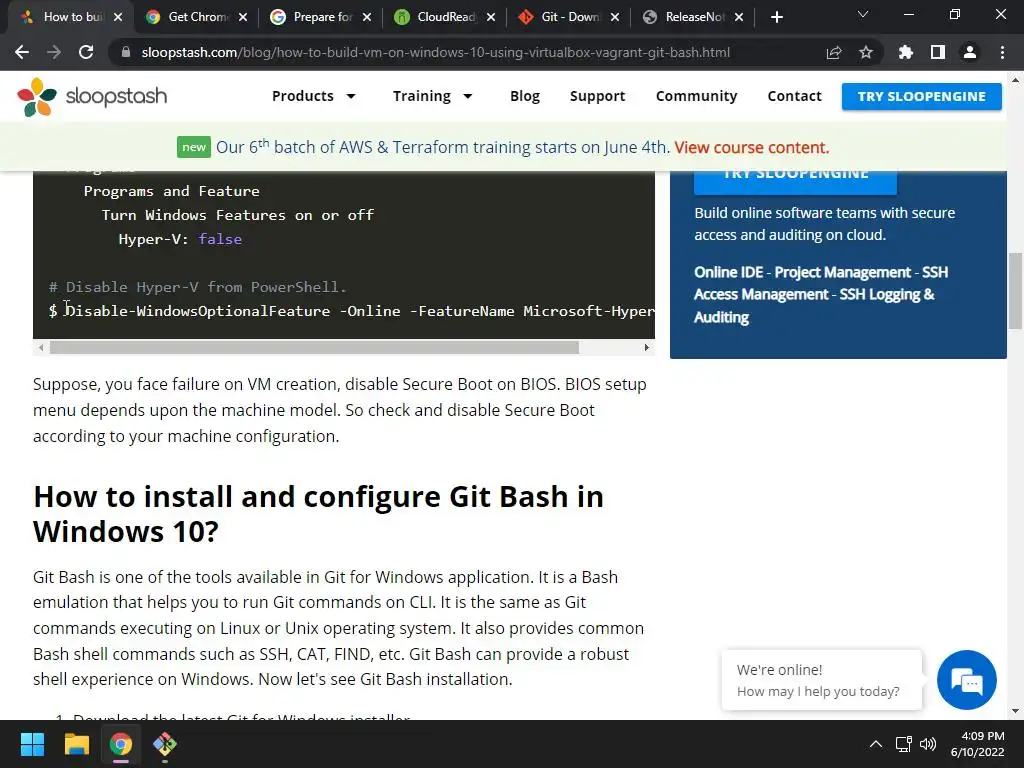Click page scrollbar down arrow

1015,711
